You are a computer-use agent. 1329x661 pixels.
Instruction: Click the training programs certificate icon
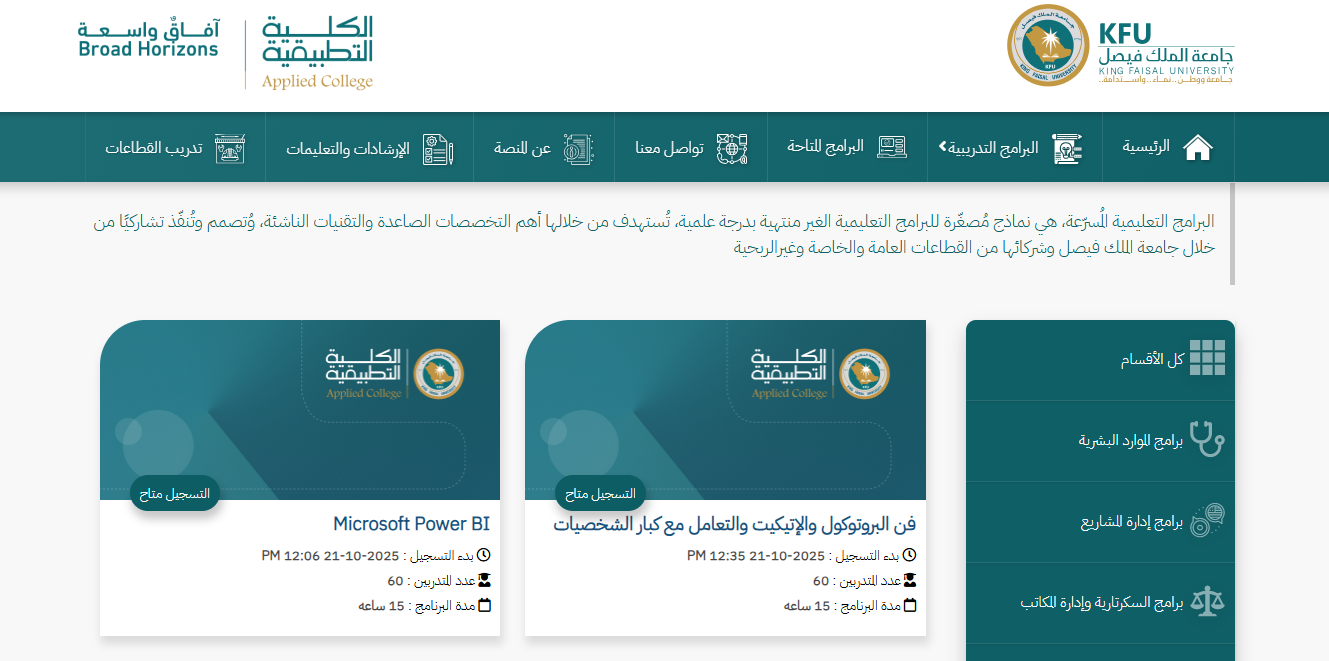tap(1067, 148)
